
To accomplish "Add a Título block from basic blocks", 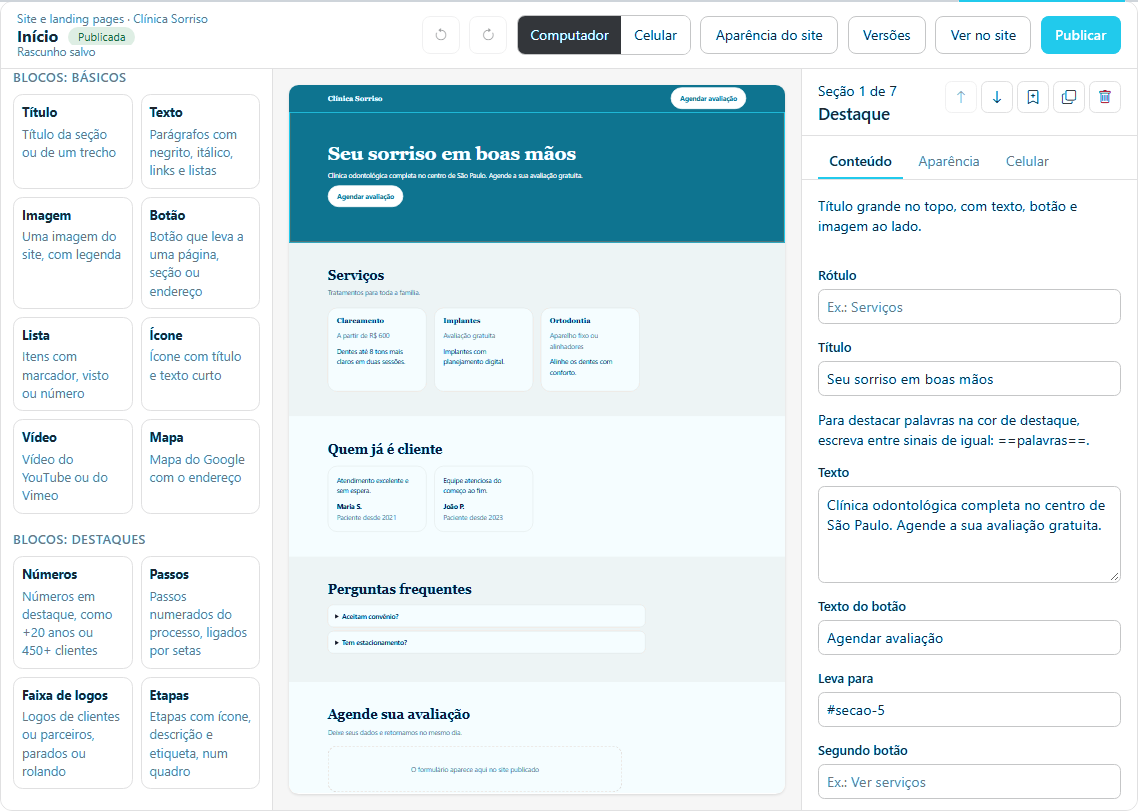I will (x=73, y=142).
